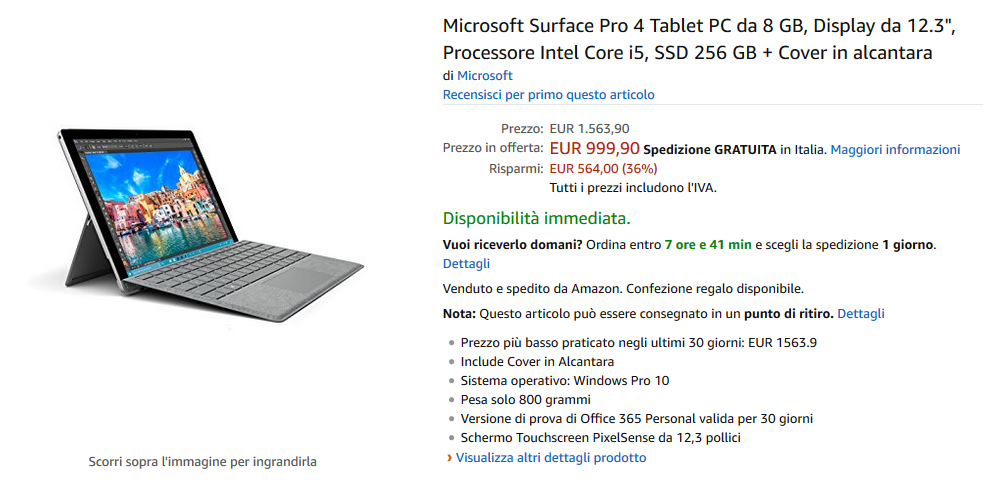Open Dettagli next to punto di ritiro
This screenshot has height=486, width=1006.
tap(861, 314)
